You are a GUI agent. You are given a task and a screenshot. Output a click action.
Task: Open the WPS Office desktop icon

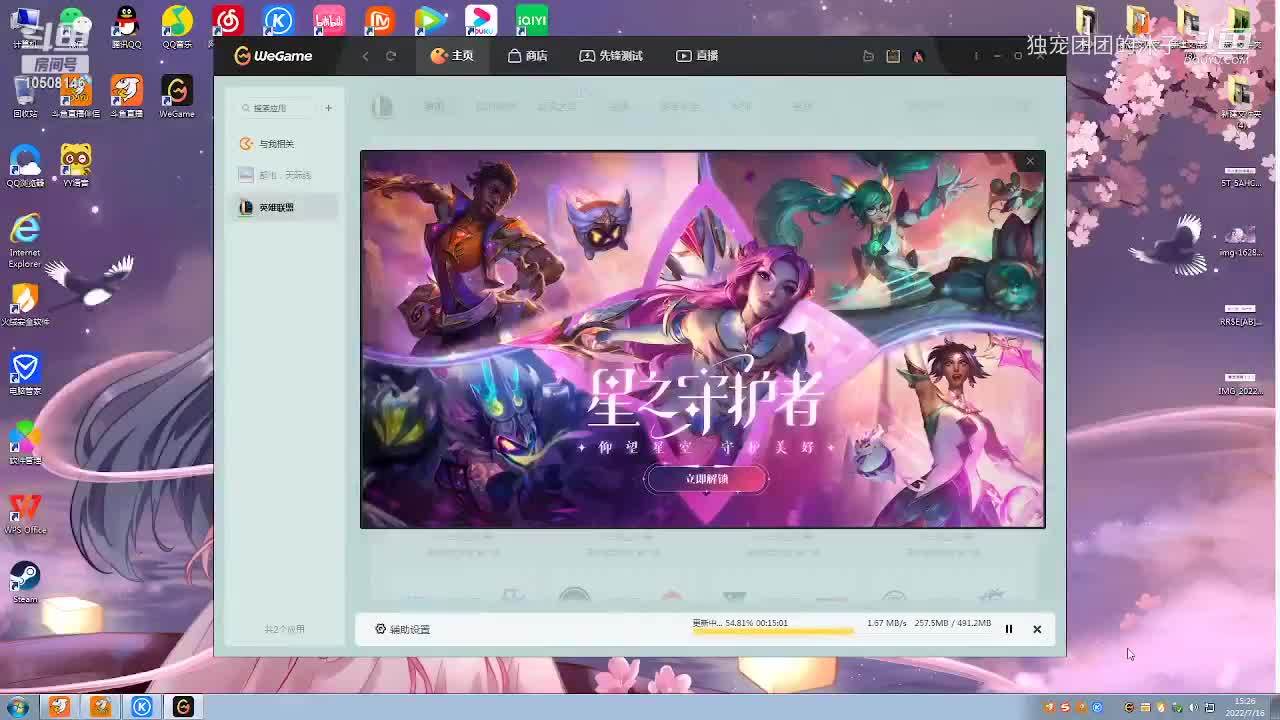(x=25, y=512)
